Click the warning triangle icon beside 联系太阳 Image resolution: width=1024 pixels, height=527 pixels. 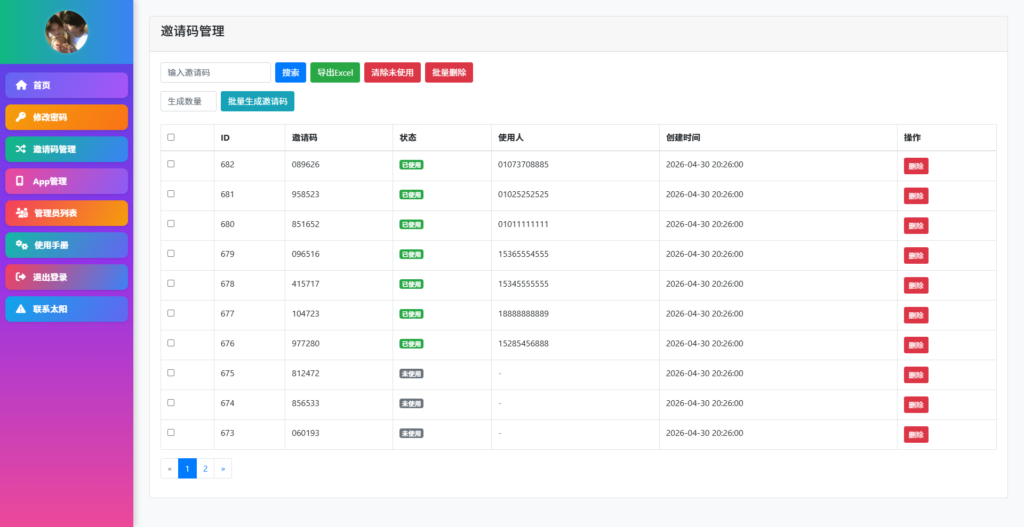click(x=21, y=309)
